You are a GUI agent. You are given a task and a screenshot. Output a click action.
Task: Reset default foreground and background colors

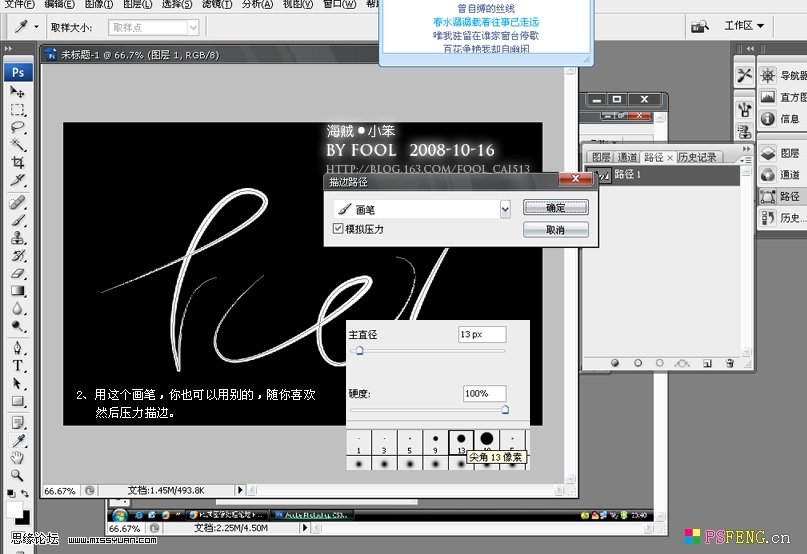pos(11,493)
